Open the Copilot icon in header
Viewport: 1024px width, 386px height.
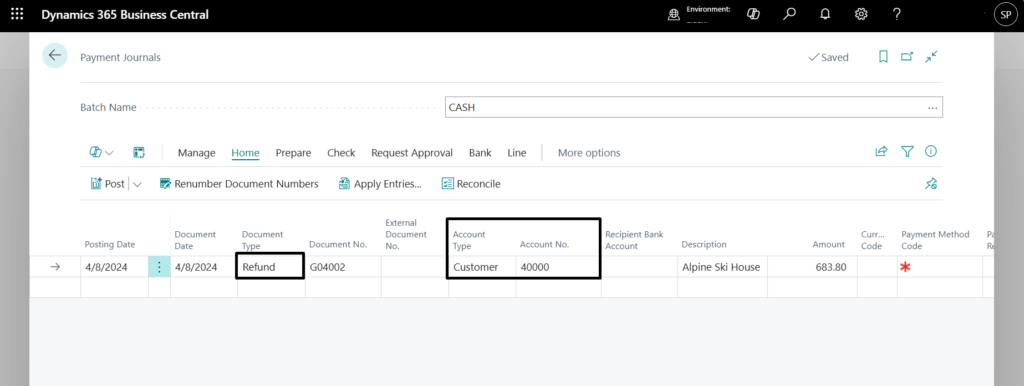(x=753, y=14)
